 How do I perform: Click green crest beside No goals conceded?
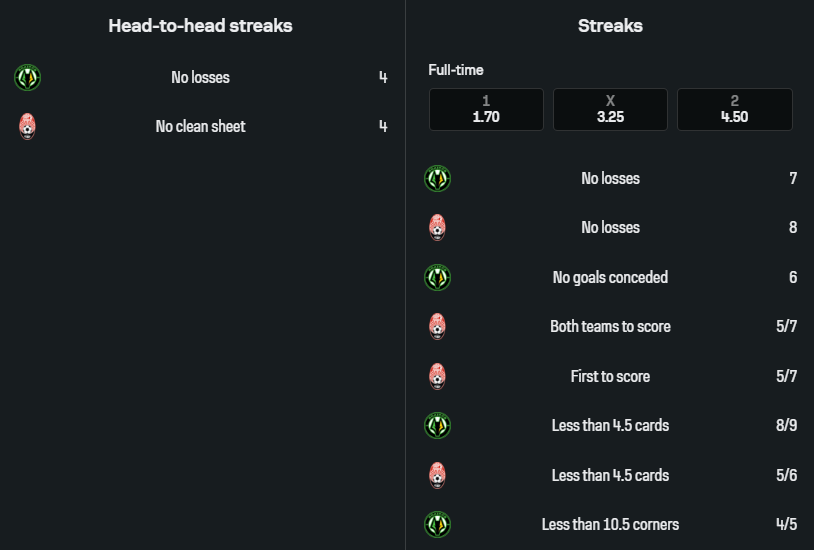437,278
